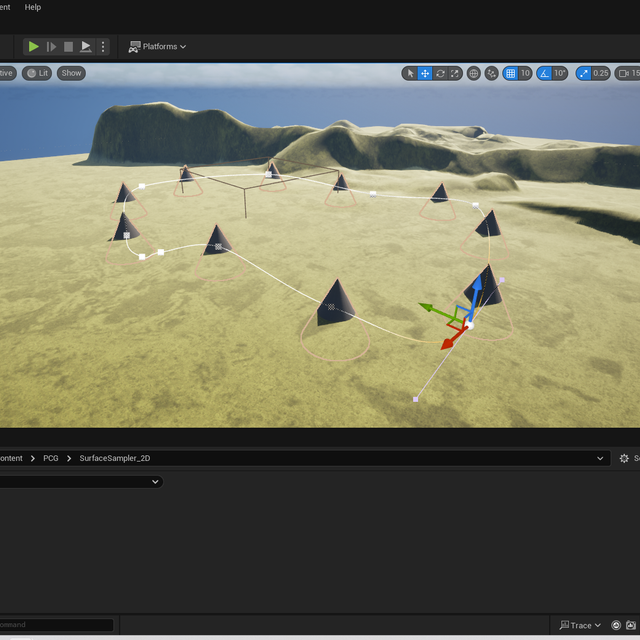This screenshot has height=640, width=640.
Task: Click the trace channel circular status icon
Action: (x=616, y=625)
